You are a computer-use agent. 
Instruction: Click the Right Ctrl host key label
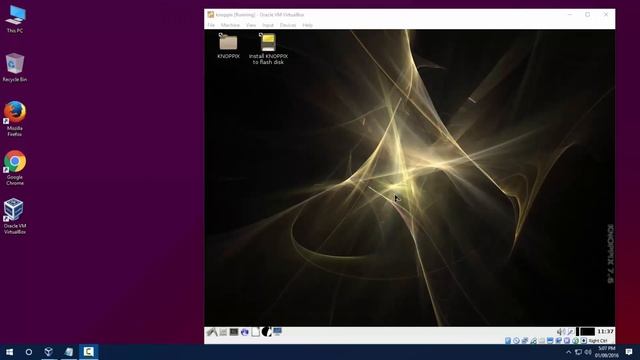click(598, 340)
